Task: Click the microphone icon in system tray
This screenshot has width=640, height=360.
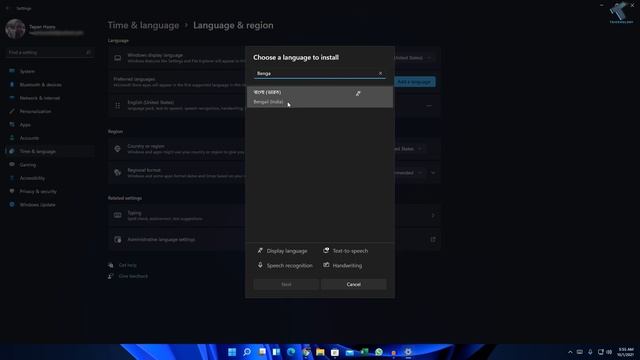Action: 590,352
